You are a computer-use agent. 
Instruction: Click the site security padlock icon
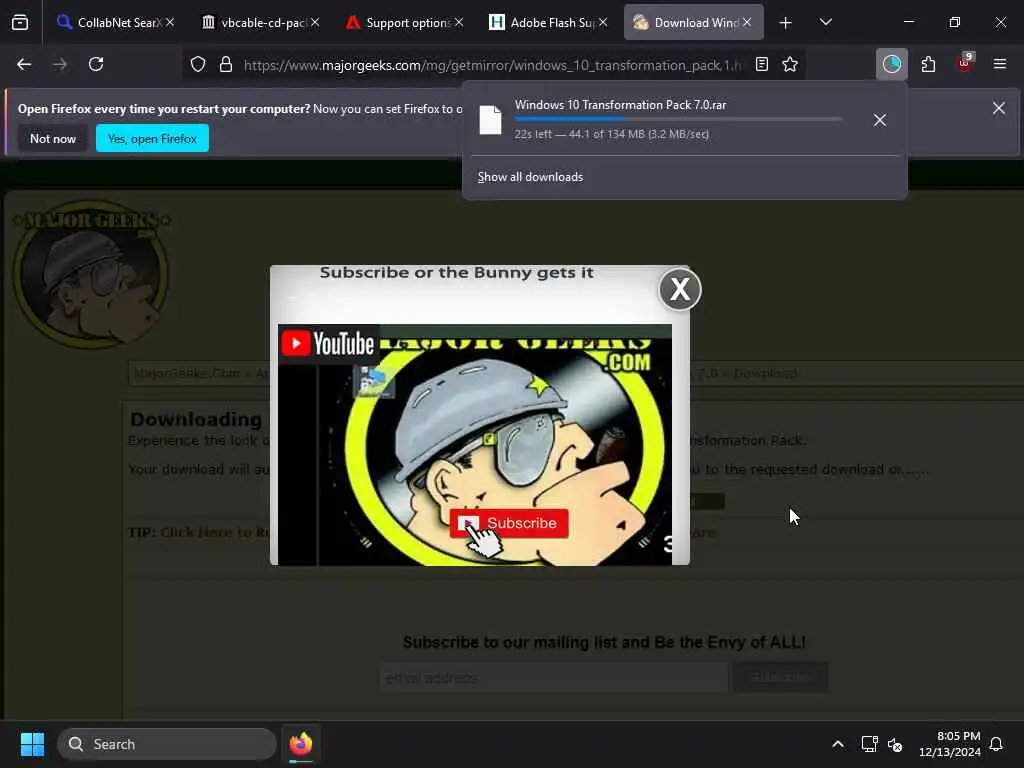coord(226,64)
